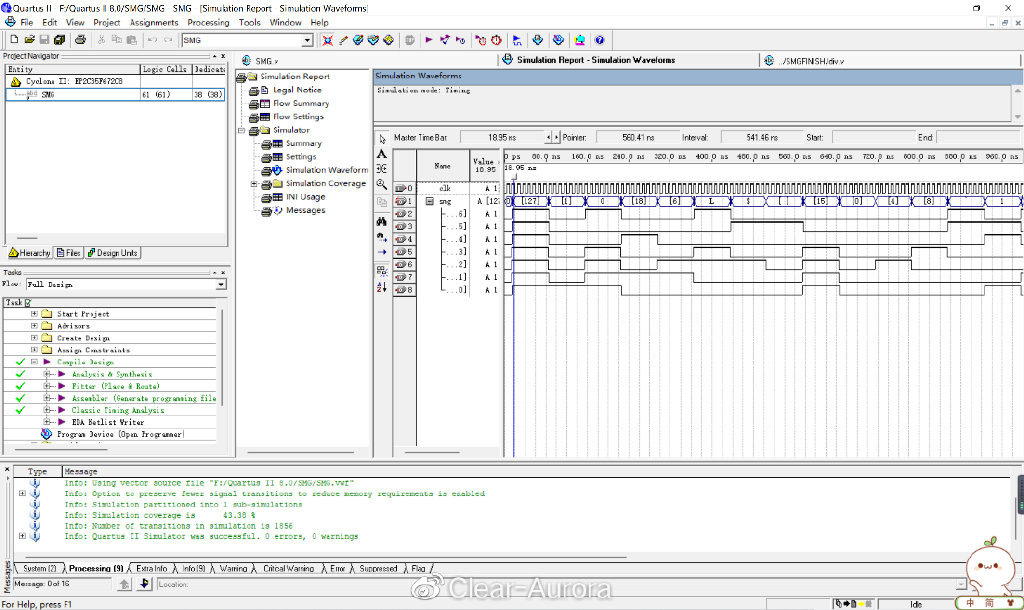Click the Print toolbar icon
Viewport: 1024px width, 610px height.
80,40
